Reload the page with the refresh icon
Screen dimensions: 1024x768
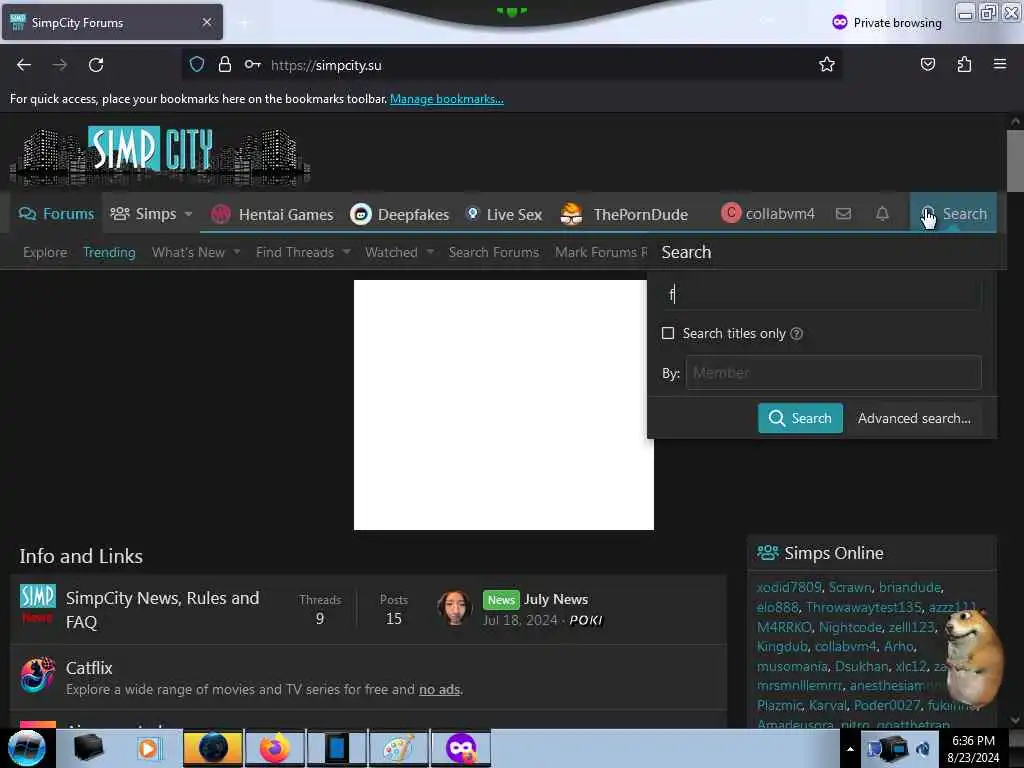pos(96,65)
